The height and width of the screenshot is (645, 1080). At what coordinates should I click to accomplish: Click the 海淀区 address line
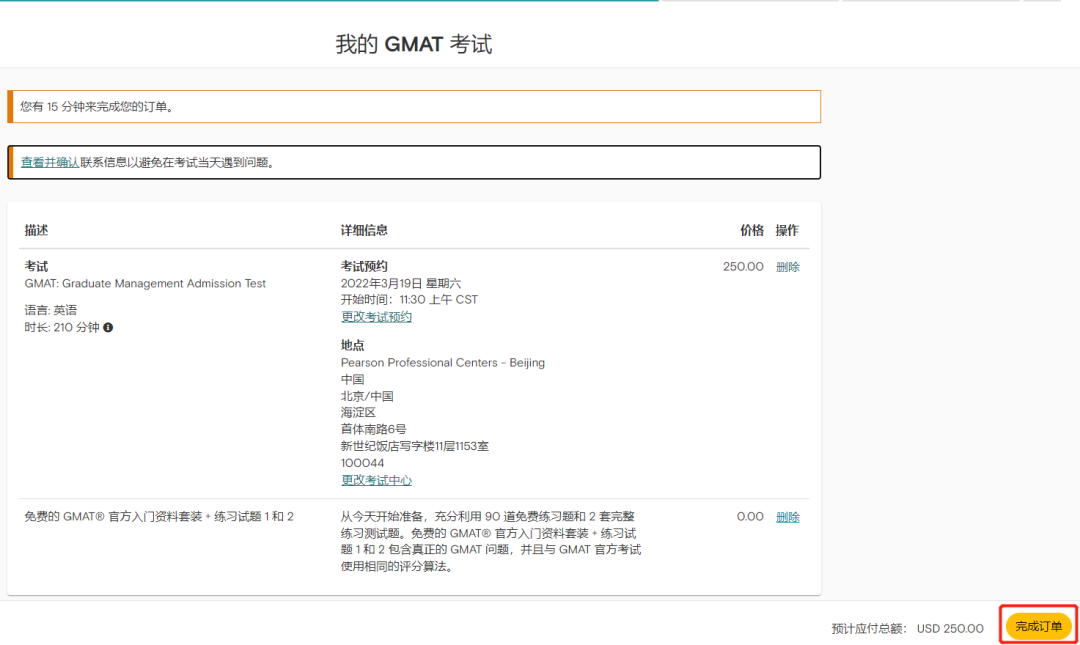358,413
